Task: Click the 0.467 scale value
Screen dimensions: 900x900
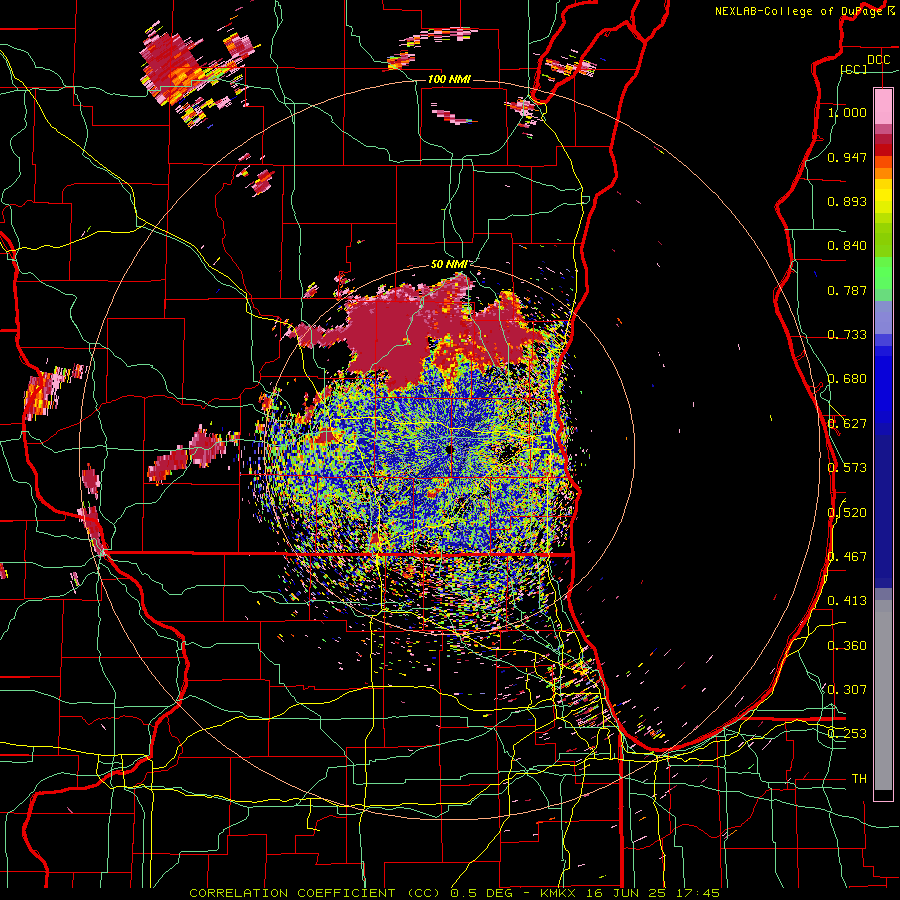Action: pyautogui.click(x=847, y=557)
